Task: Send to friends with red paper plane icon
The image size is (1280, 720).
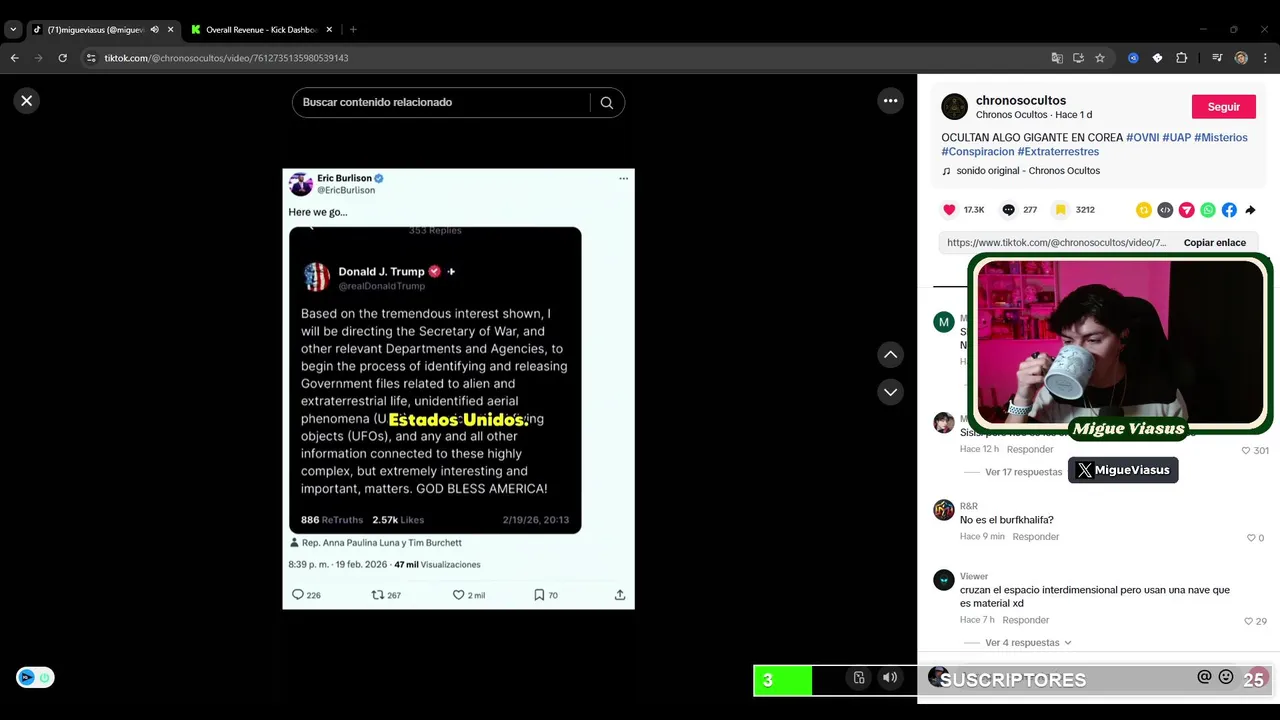Action: [x=1186, y=210]
